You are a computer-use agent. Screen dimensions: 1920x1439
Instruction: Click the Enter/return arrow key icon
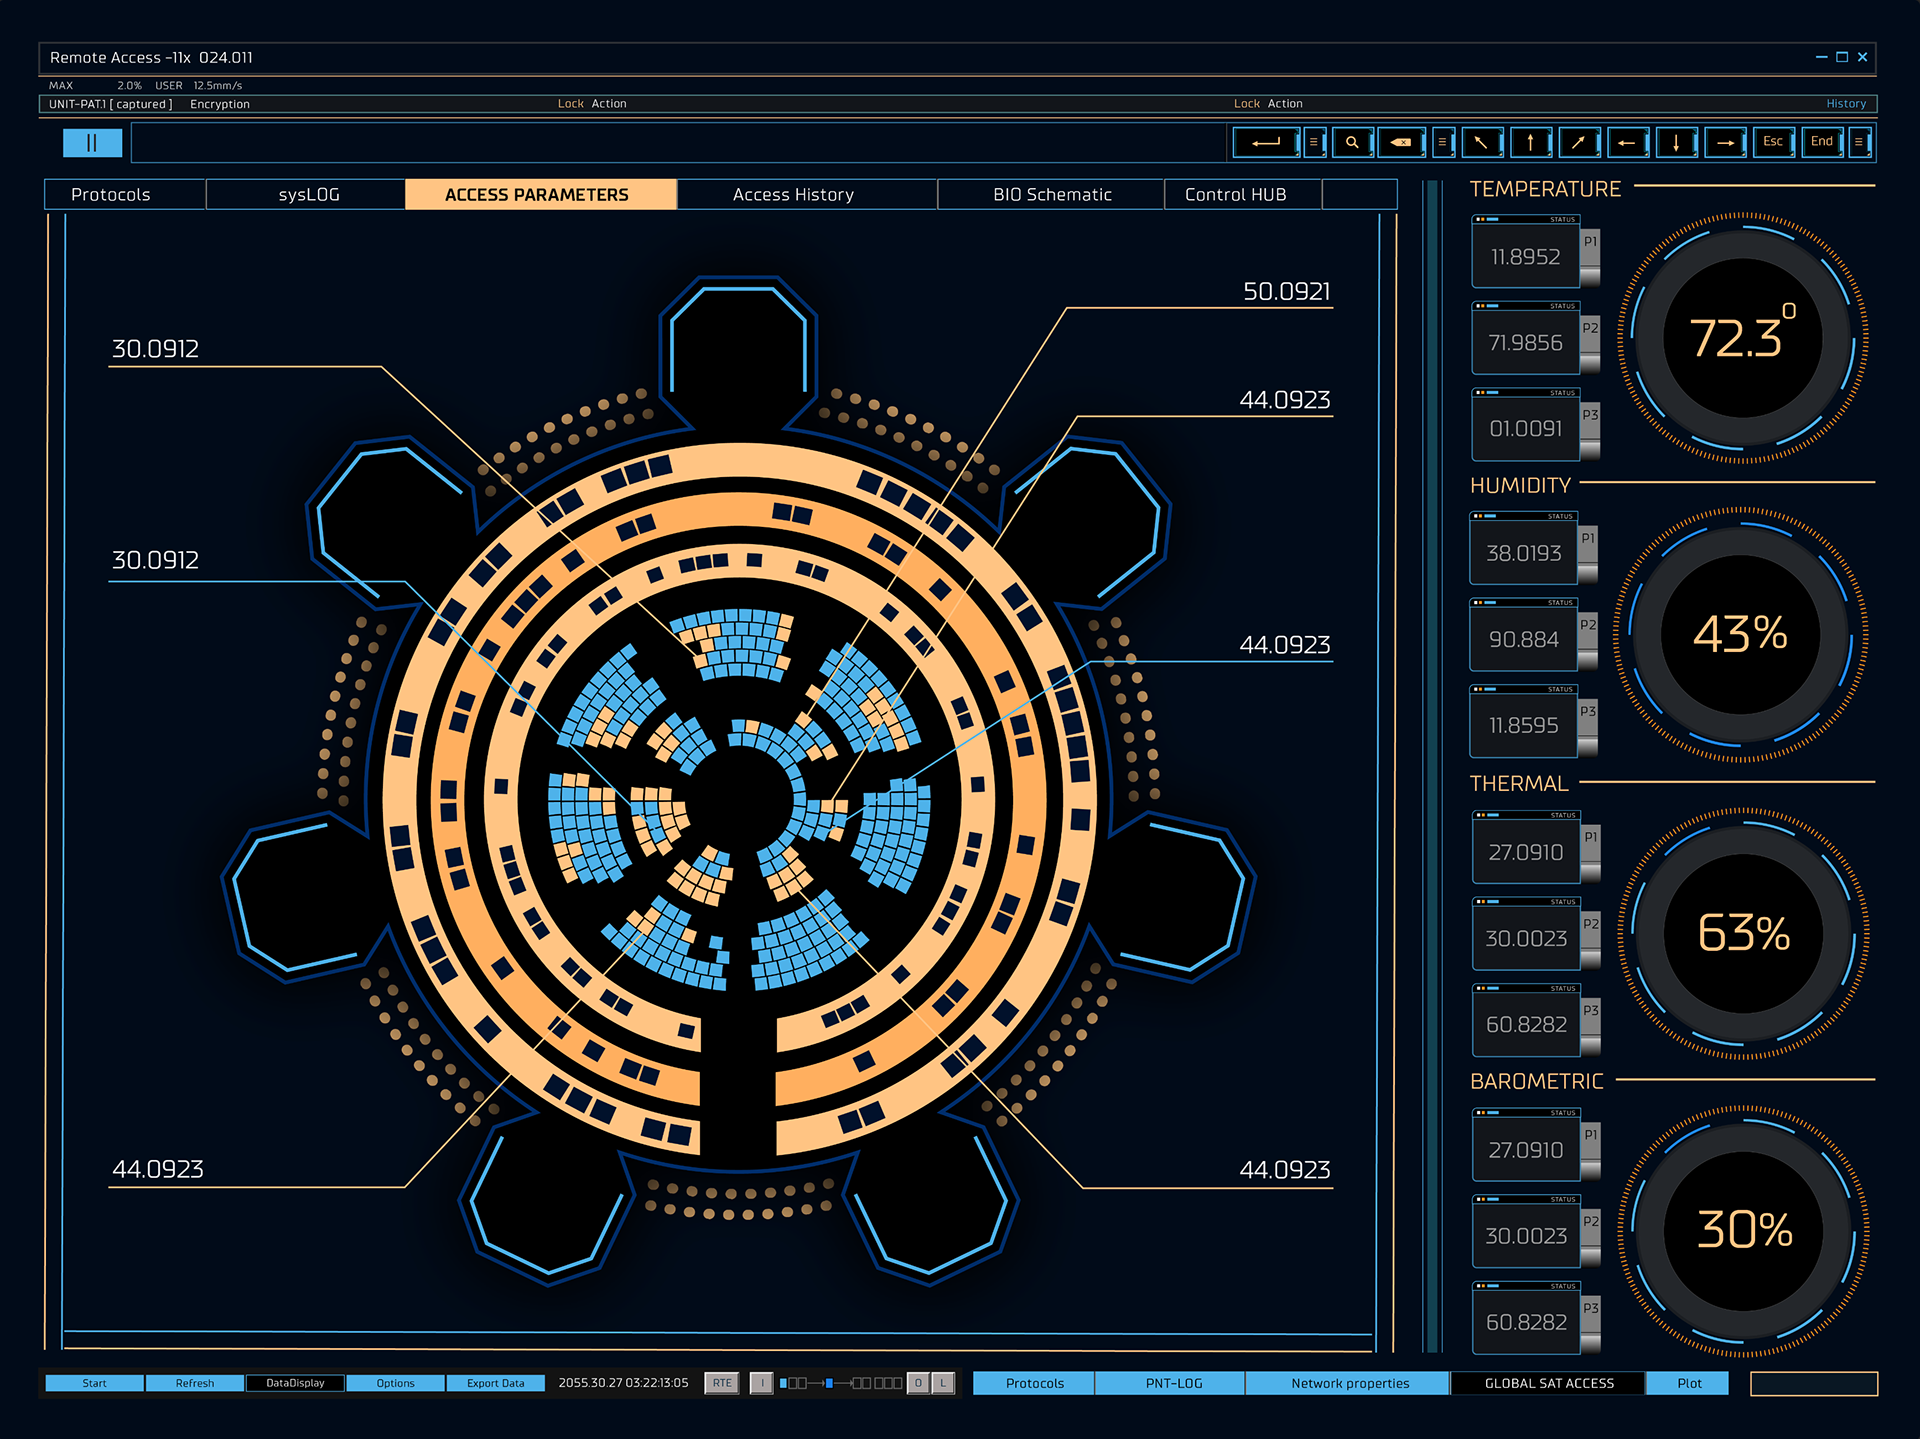click(1266, 143)
